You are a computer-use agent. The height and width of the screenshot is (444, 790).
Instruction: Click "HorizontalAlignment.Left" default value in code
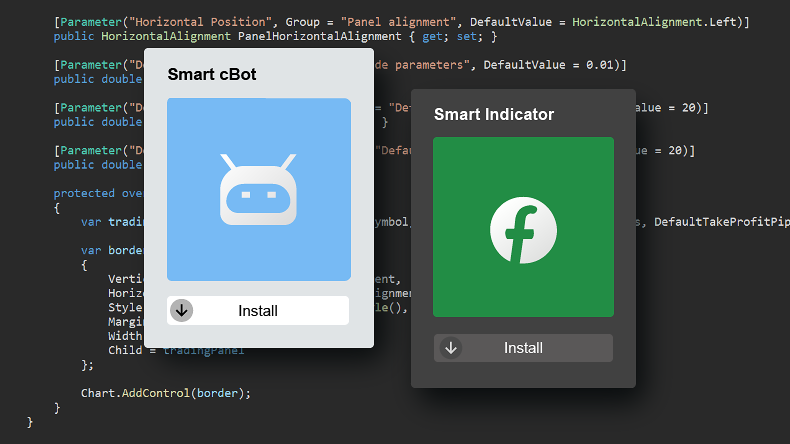[x=654, y=22]
